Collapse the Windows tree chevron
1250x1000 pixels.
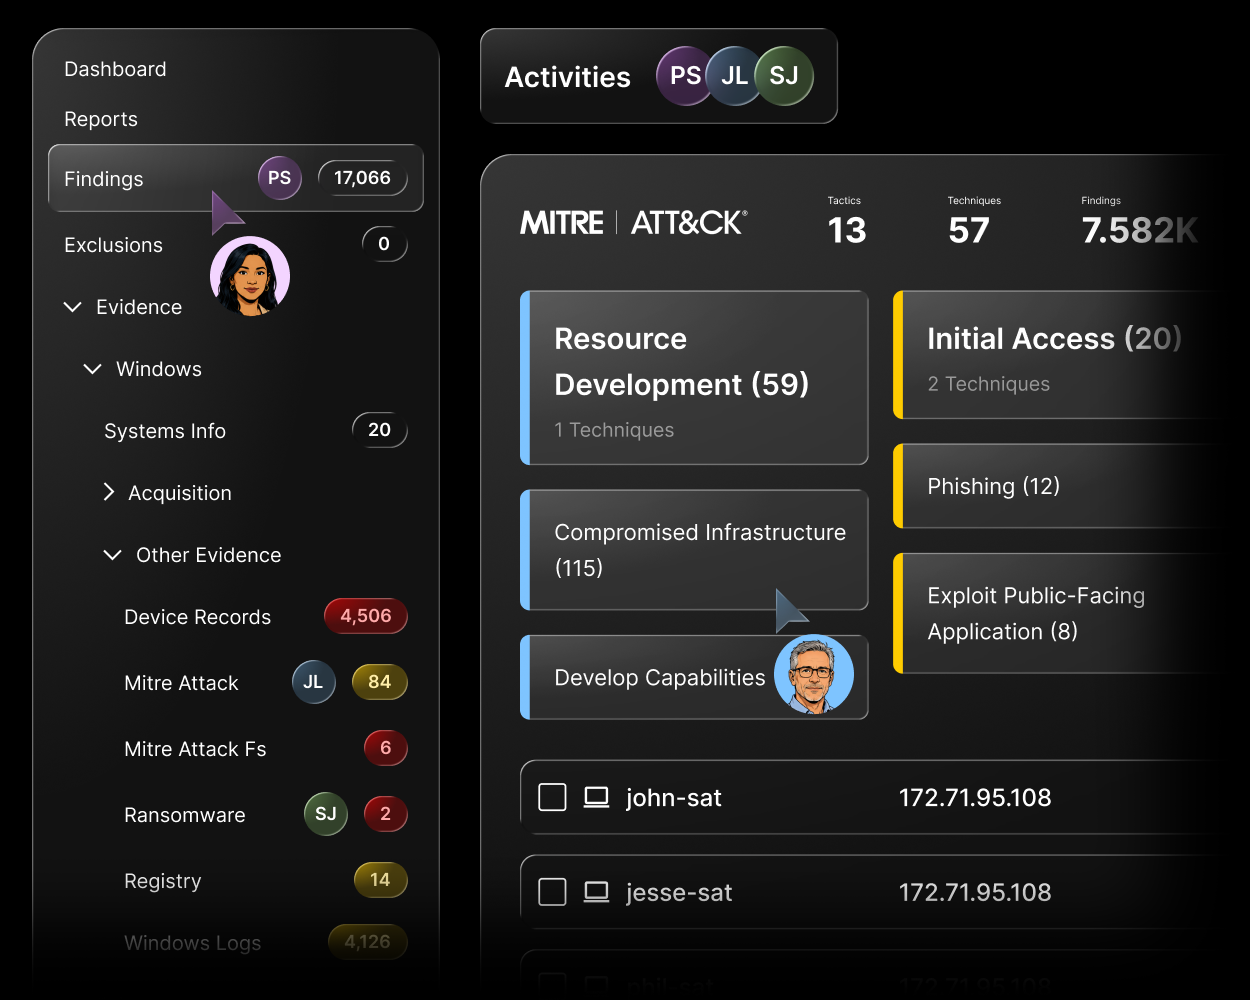tap(93, 369)
